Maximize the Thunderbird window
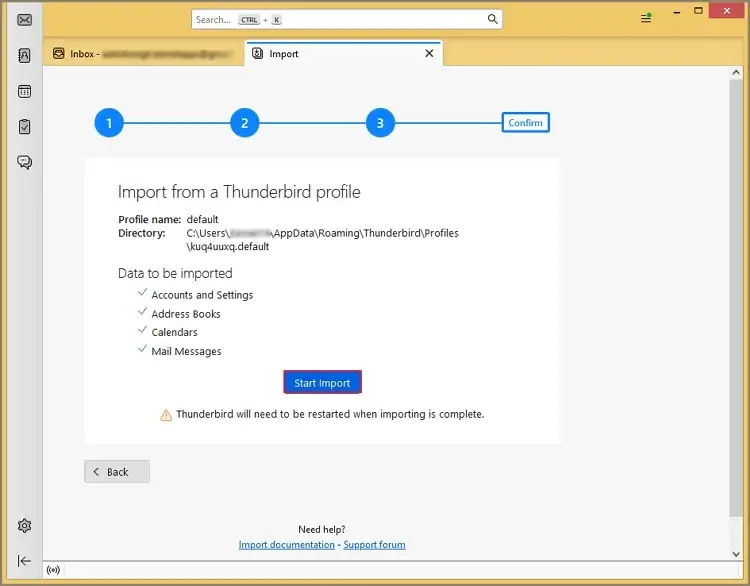 [698, 11]
